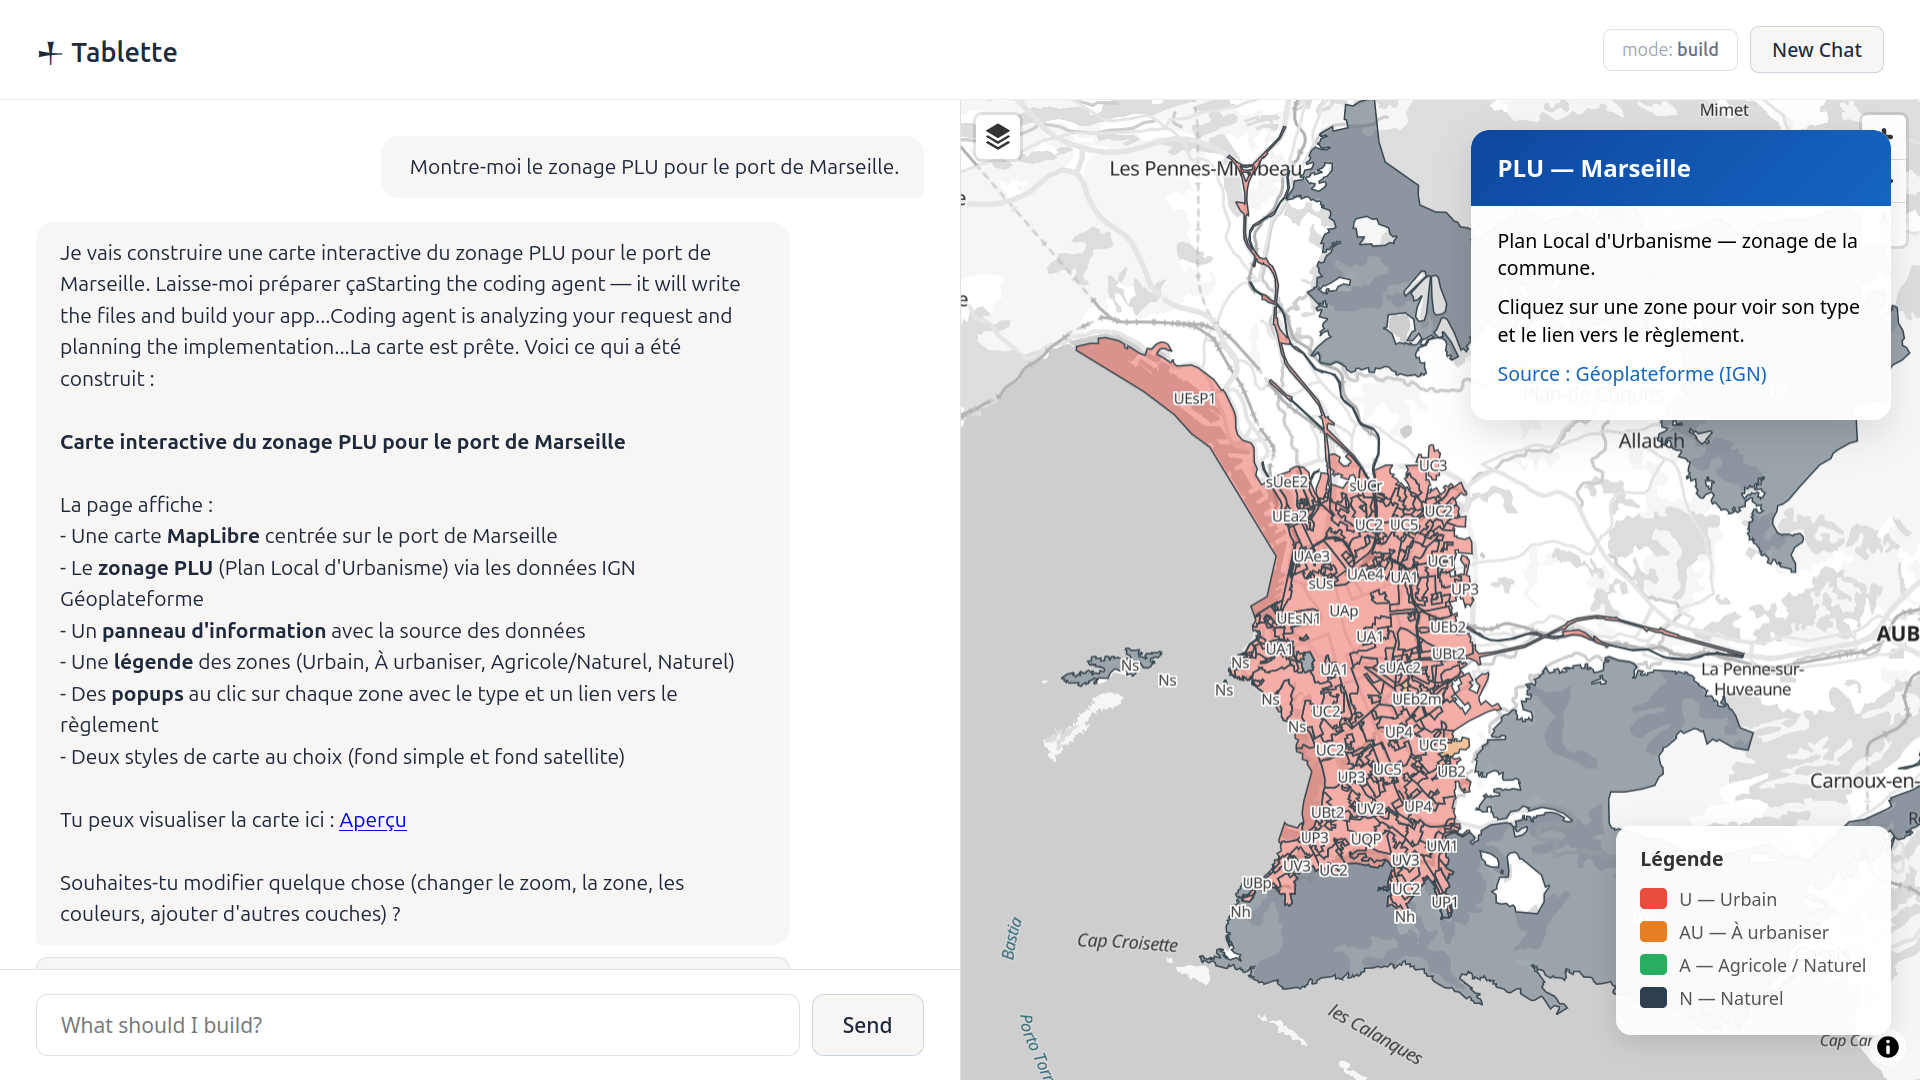
Task: Focus the 'What should I build?' input
Action: (418, 1025)
